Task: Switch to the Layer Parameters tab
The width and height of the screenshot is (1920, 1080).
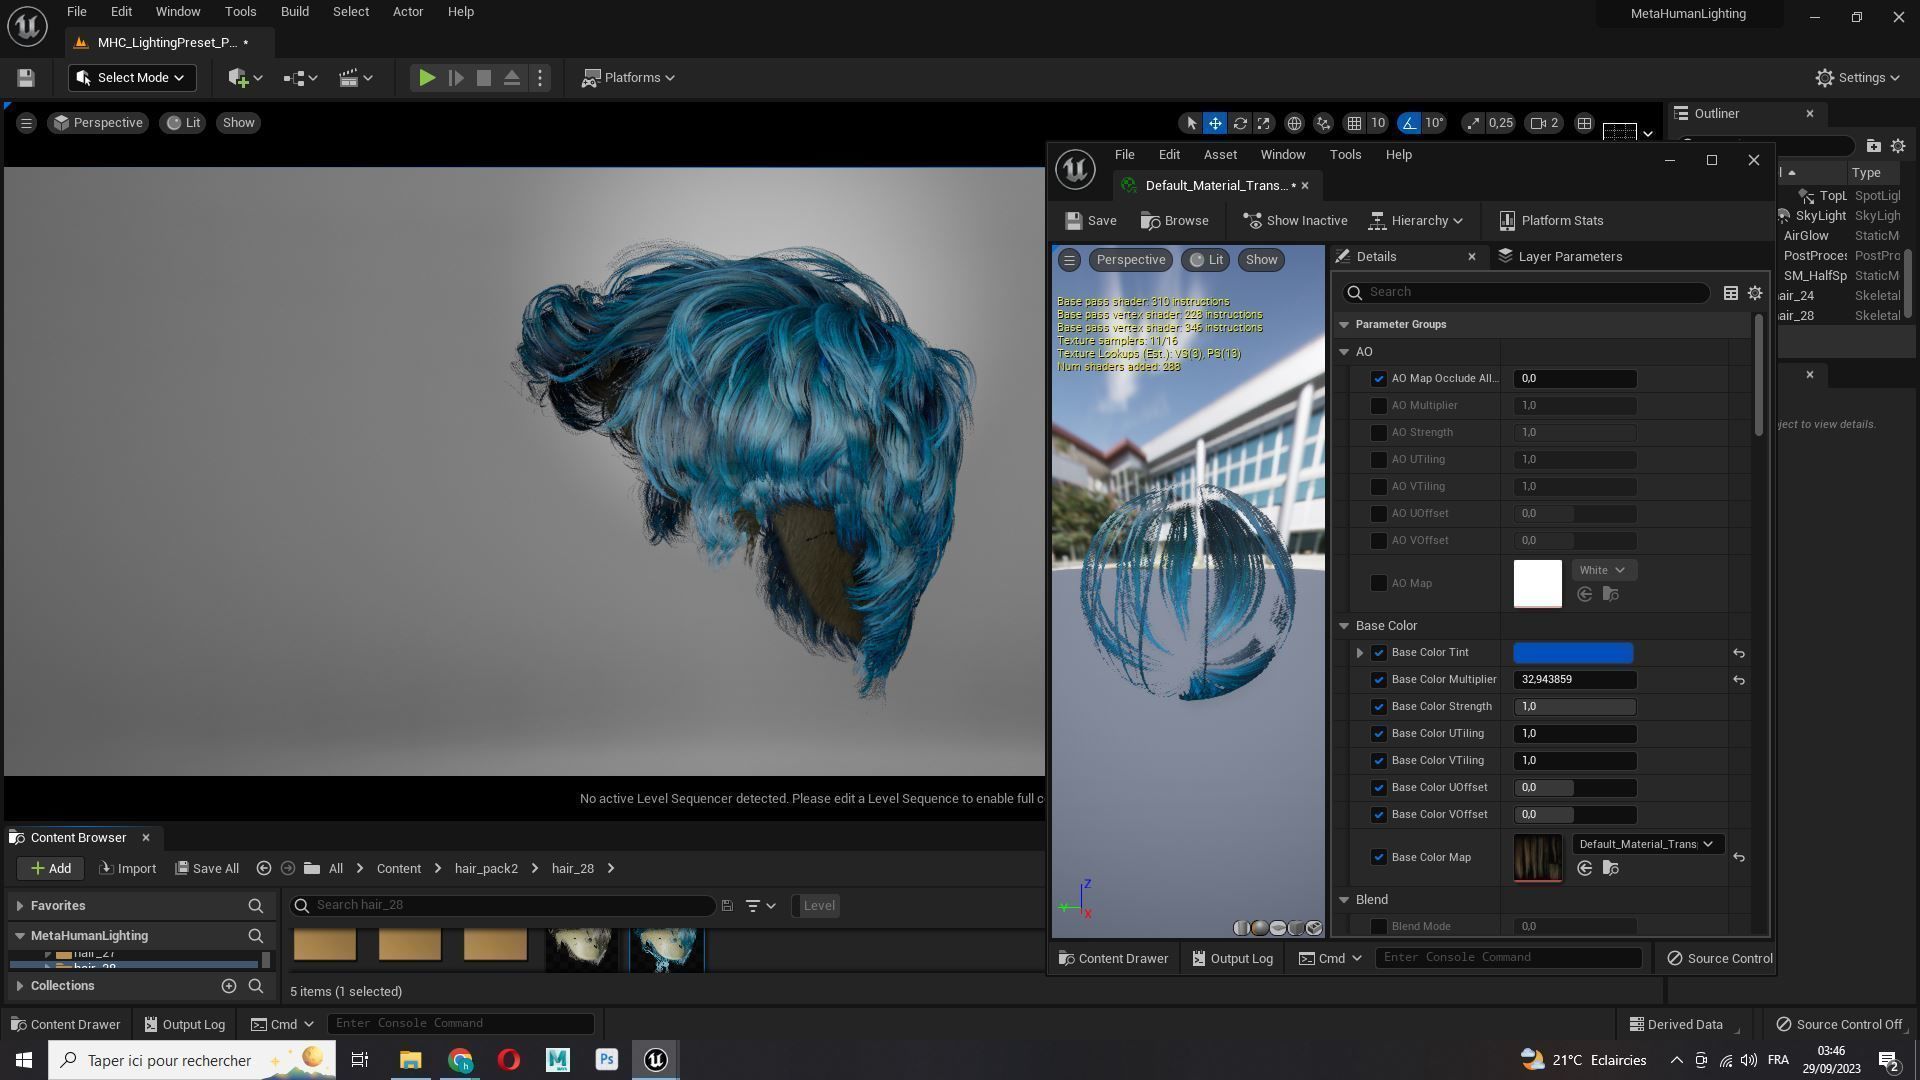Action: (1560, 257)
